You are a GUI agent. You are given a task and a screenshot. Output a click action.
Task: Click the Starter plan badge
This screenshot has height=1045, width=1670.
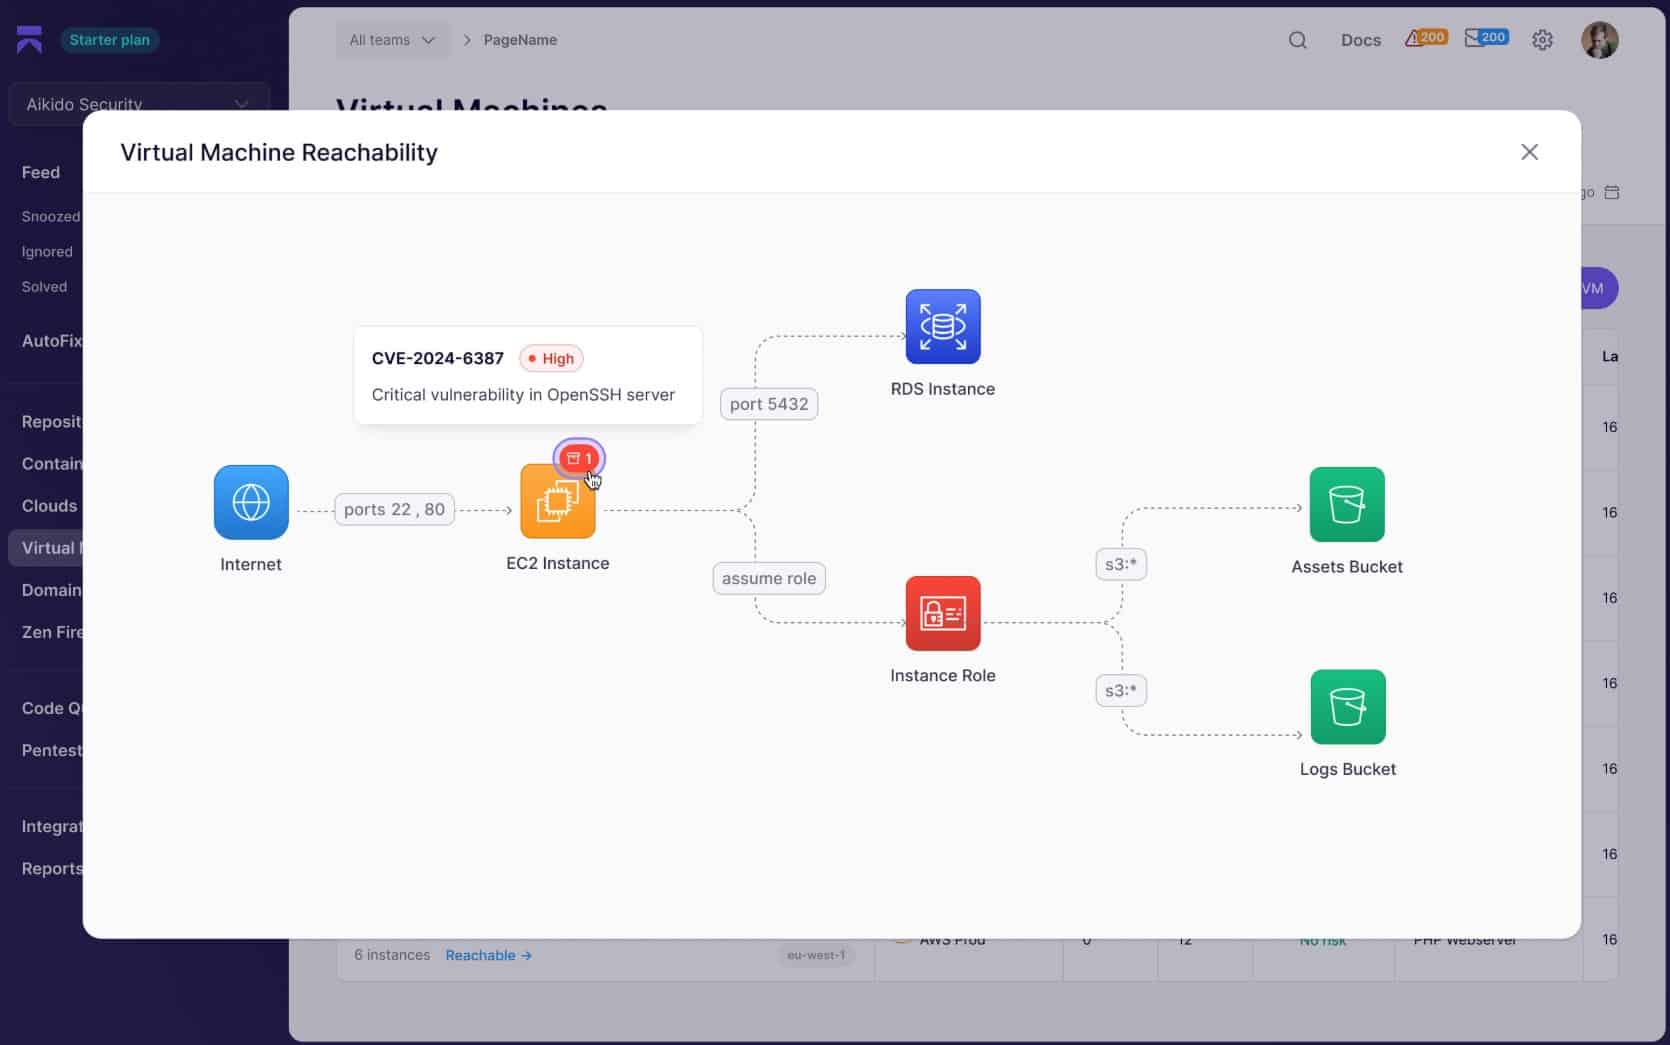[x=110, y=40]
